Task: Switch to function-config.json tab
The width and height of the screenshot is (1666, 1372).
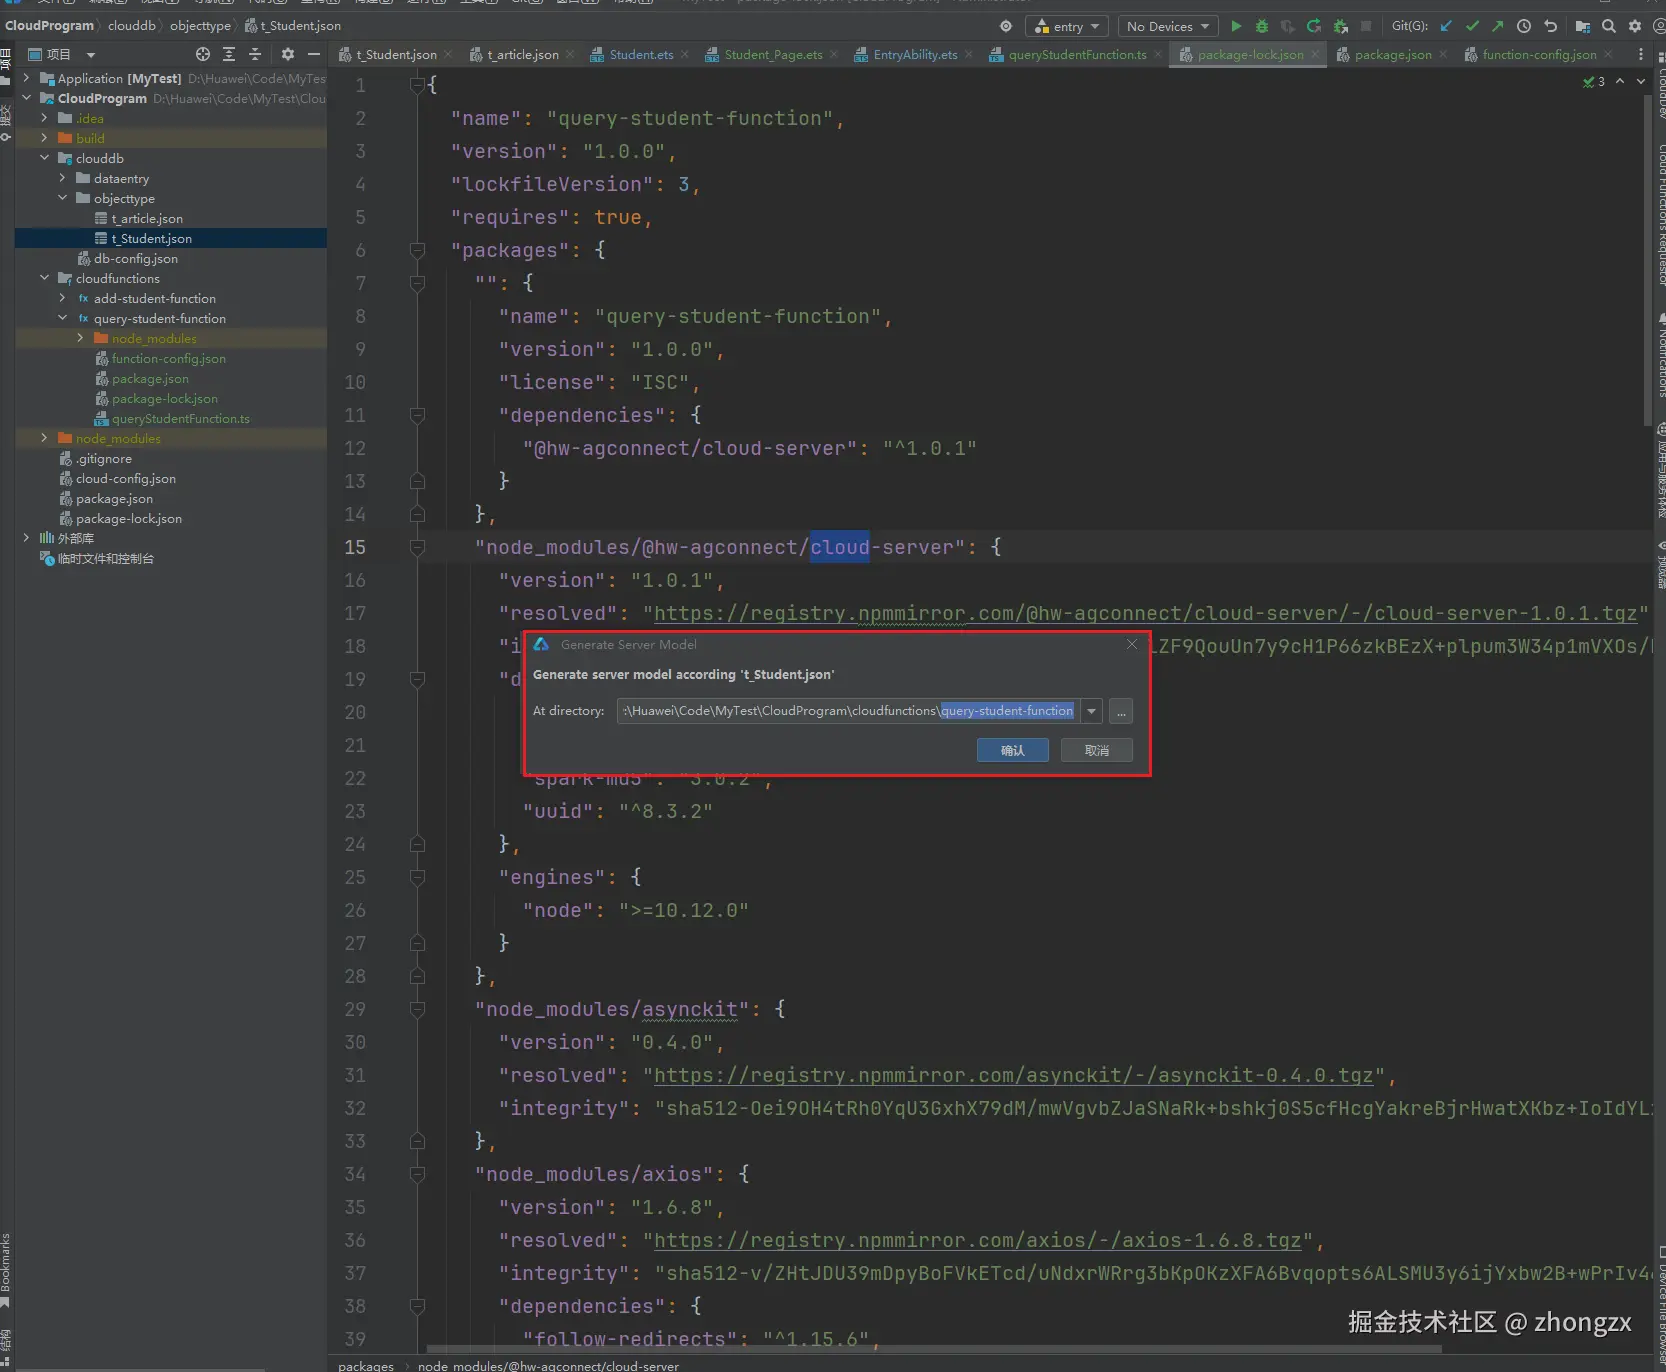Action: pos(1538,54)
